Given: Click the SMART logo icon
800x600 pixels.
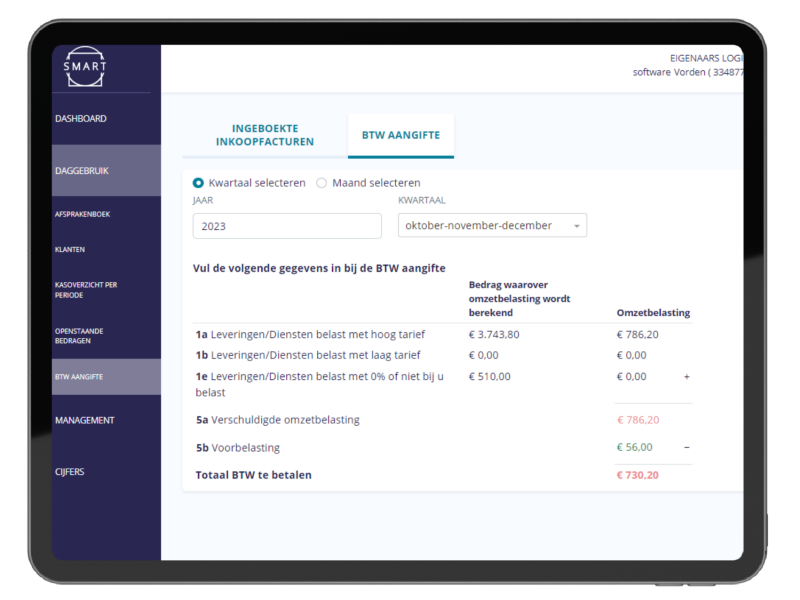Looking at the screenshot, I should coord(84,68).
